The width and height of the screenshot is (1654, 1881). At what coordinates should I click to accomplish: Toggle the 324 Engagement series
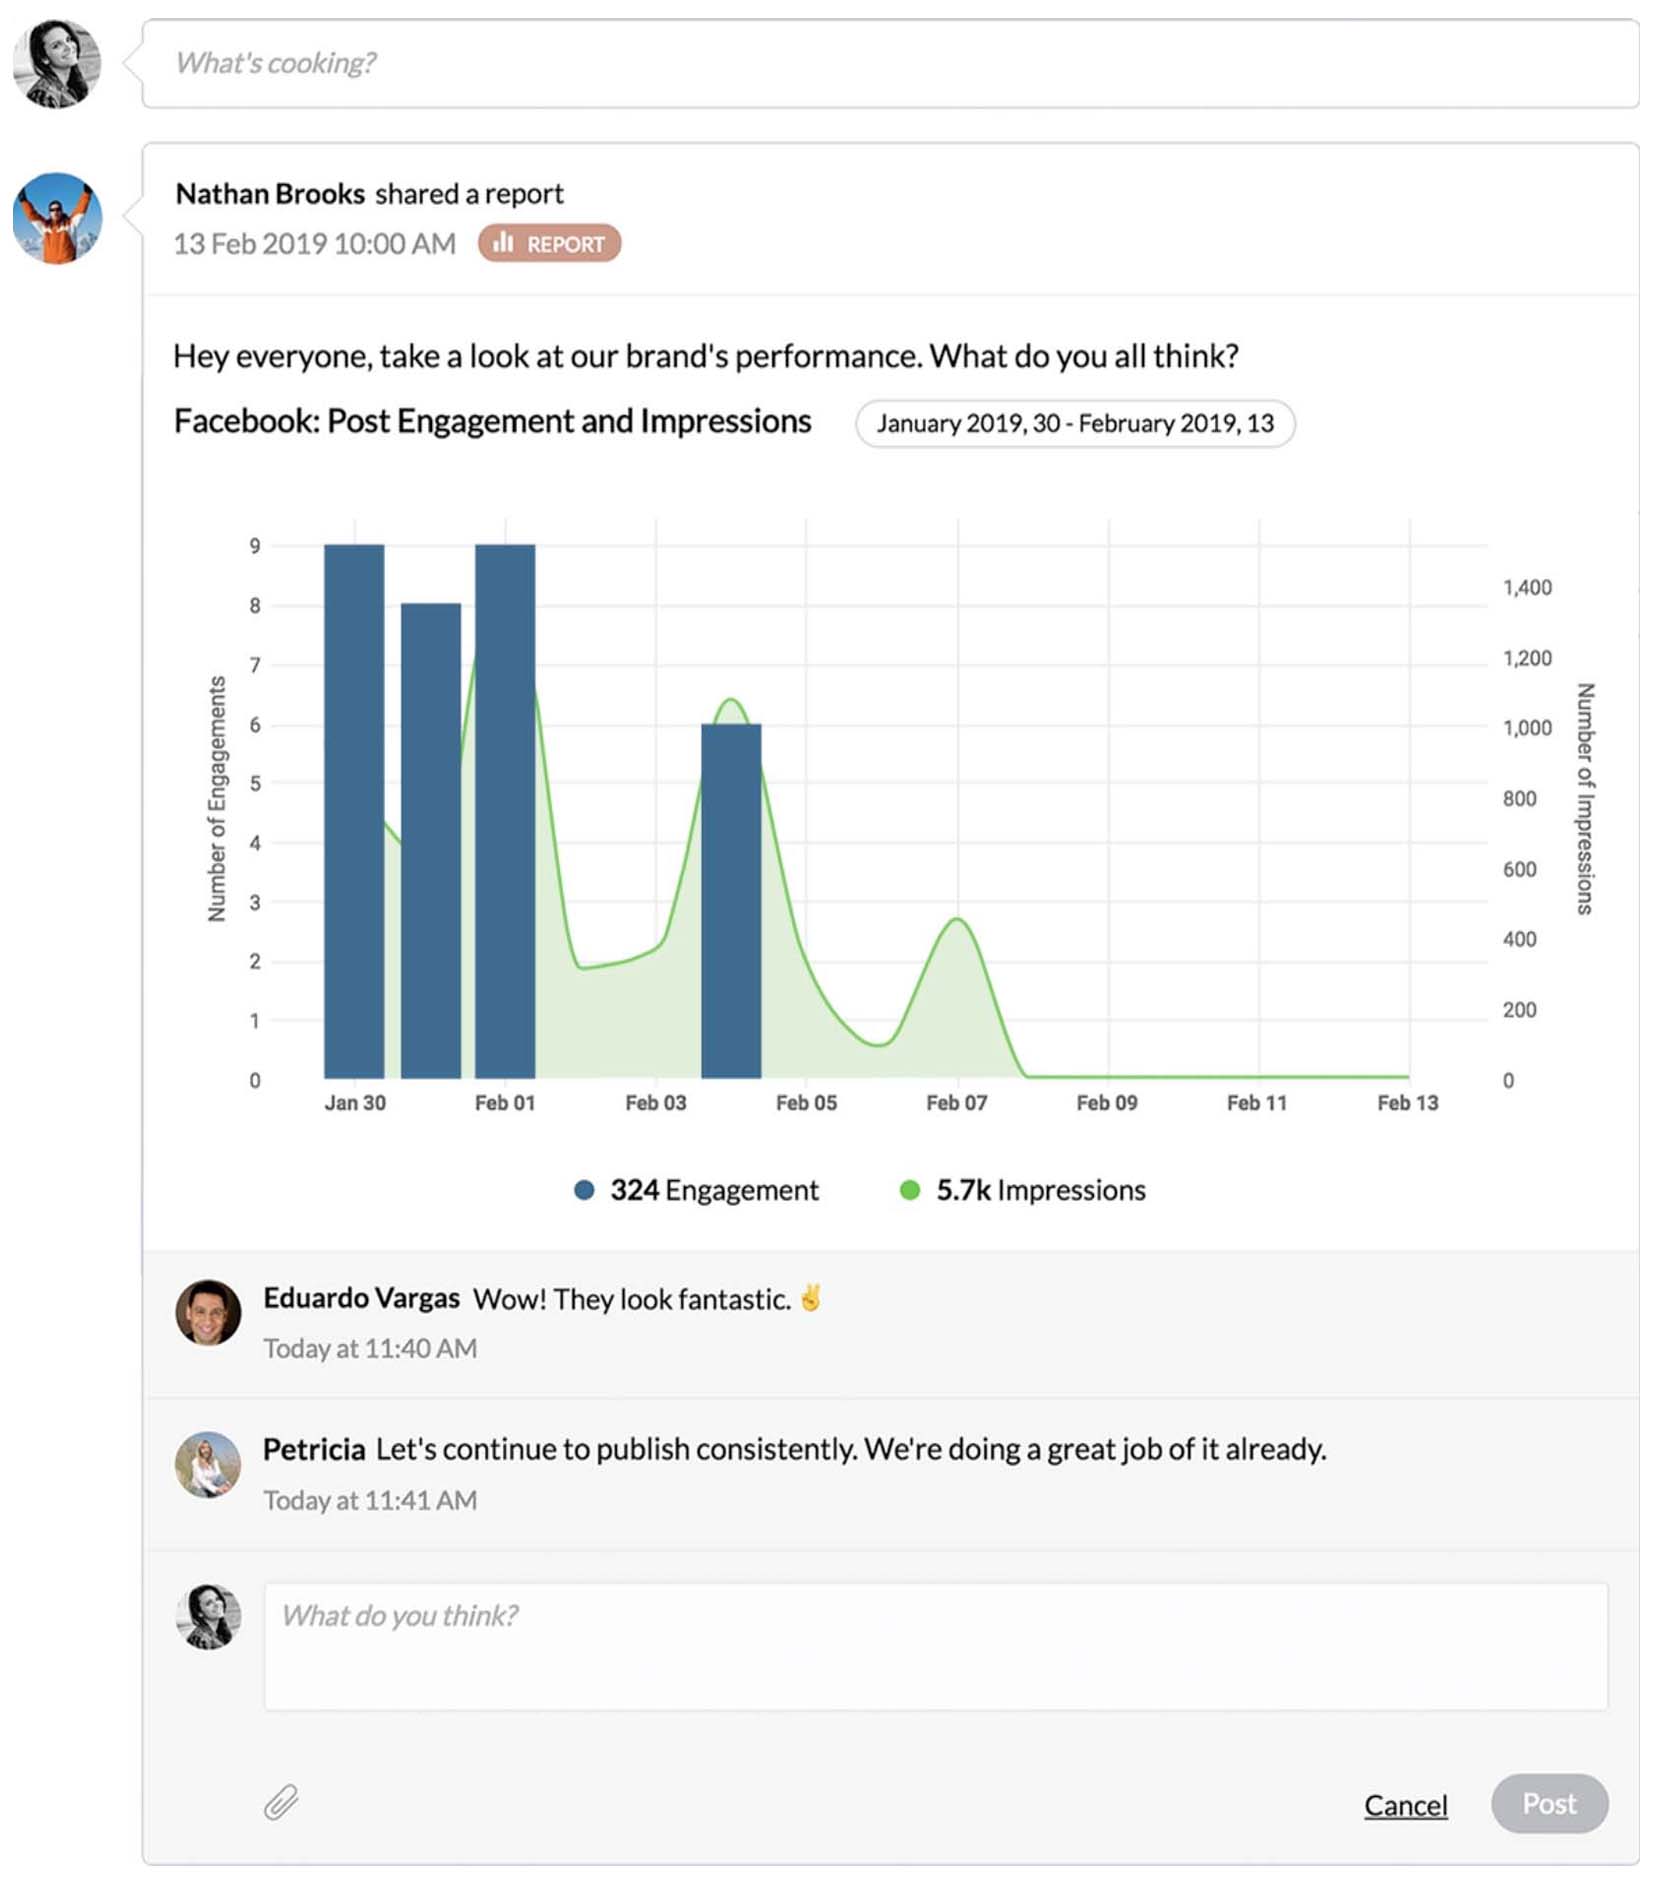(x=700, y=1190)
